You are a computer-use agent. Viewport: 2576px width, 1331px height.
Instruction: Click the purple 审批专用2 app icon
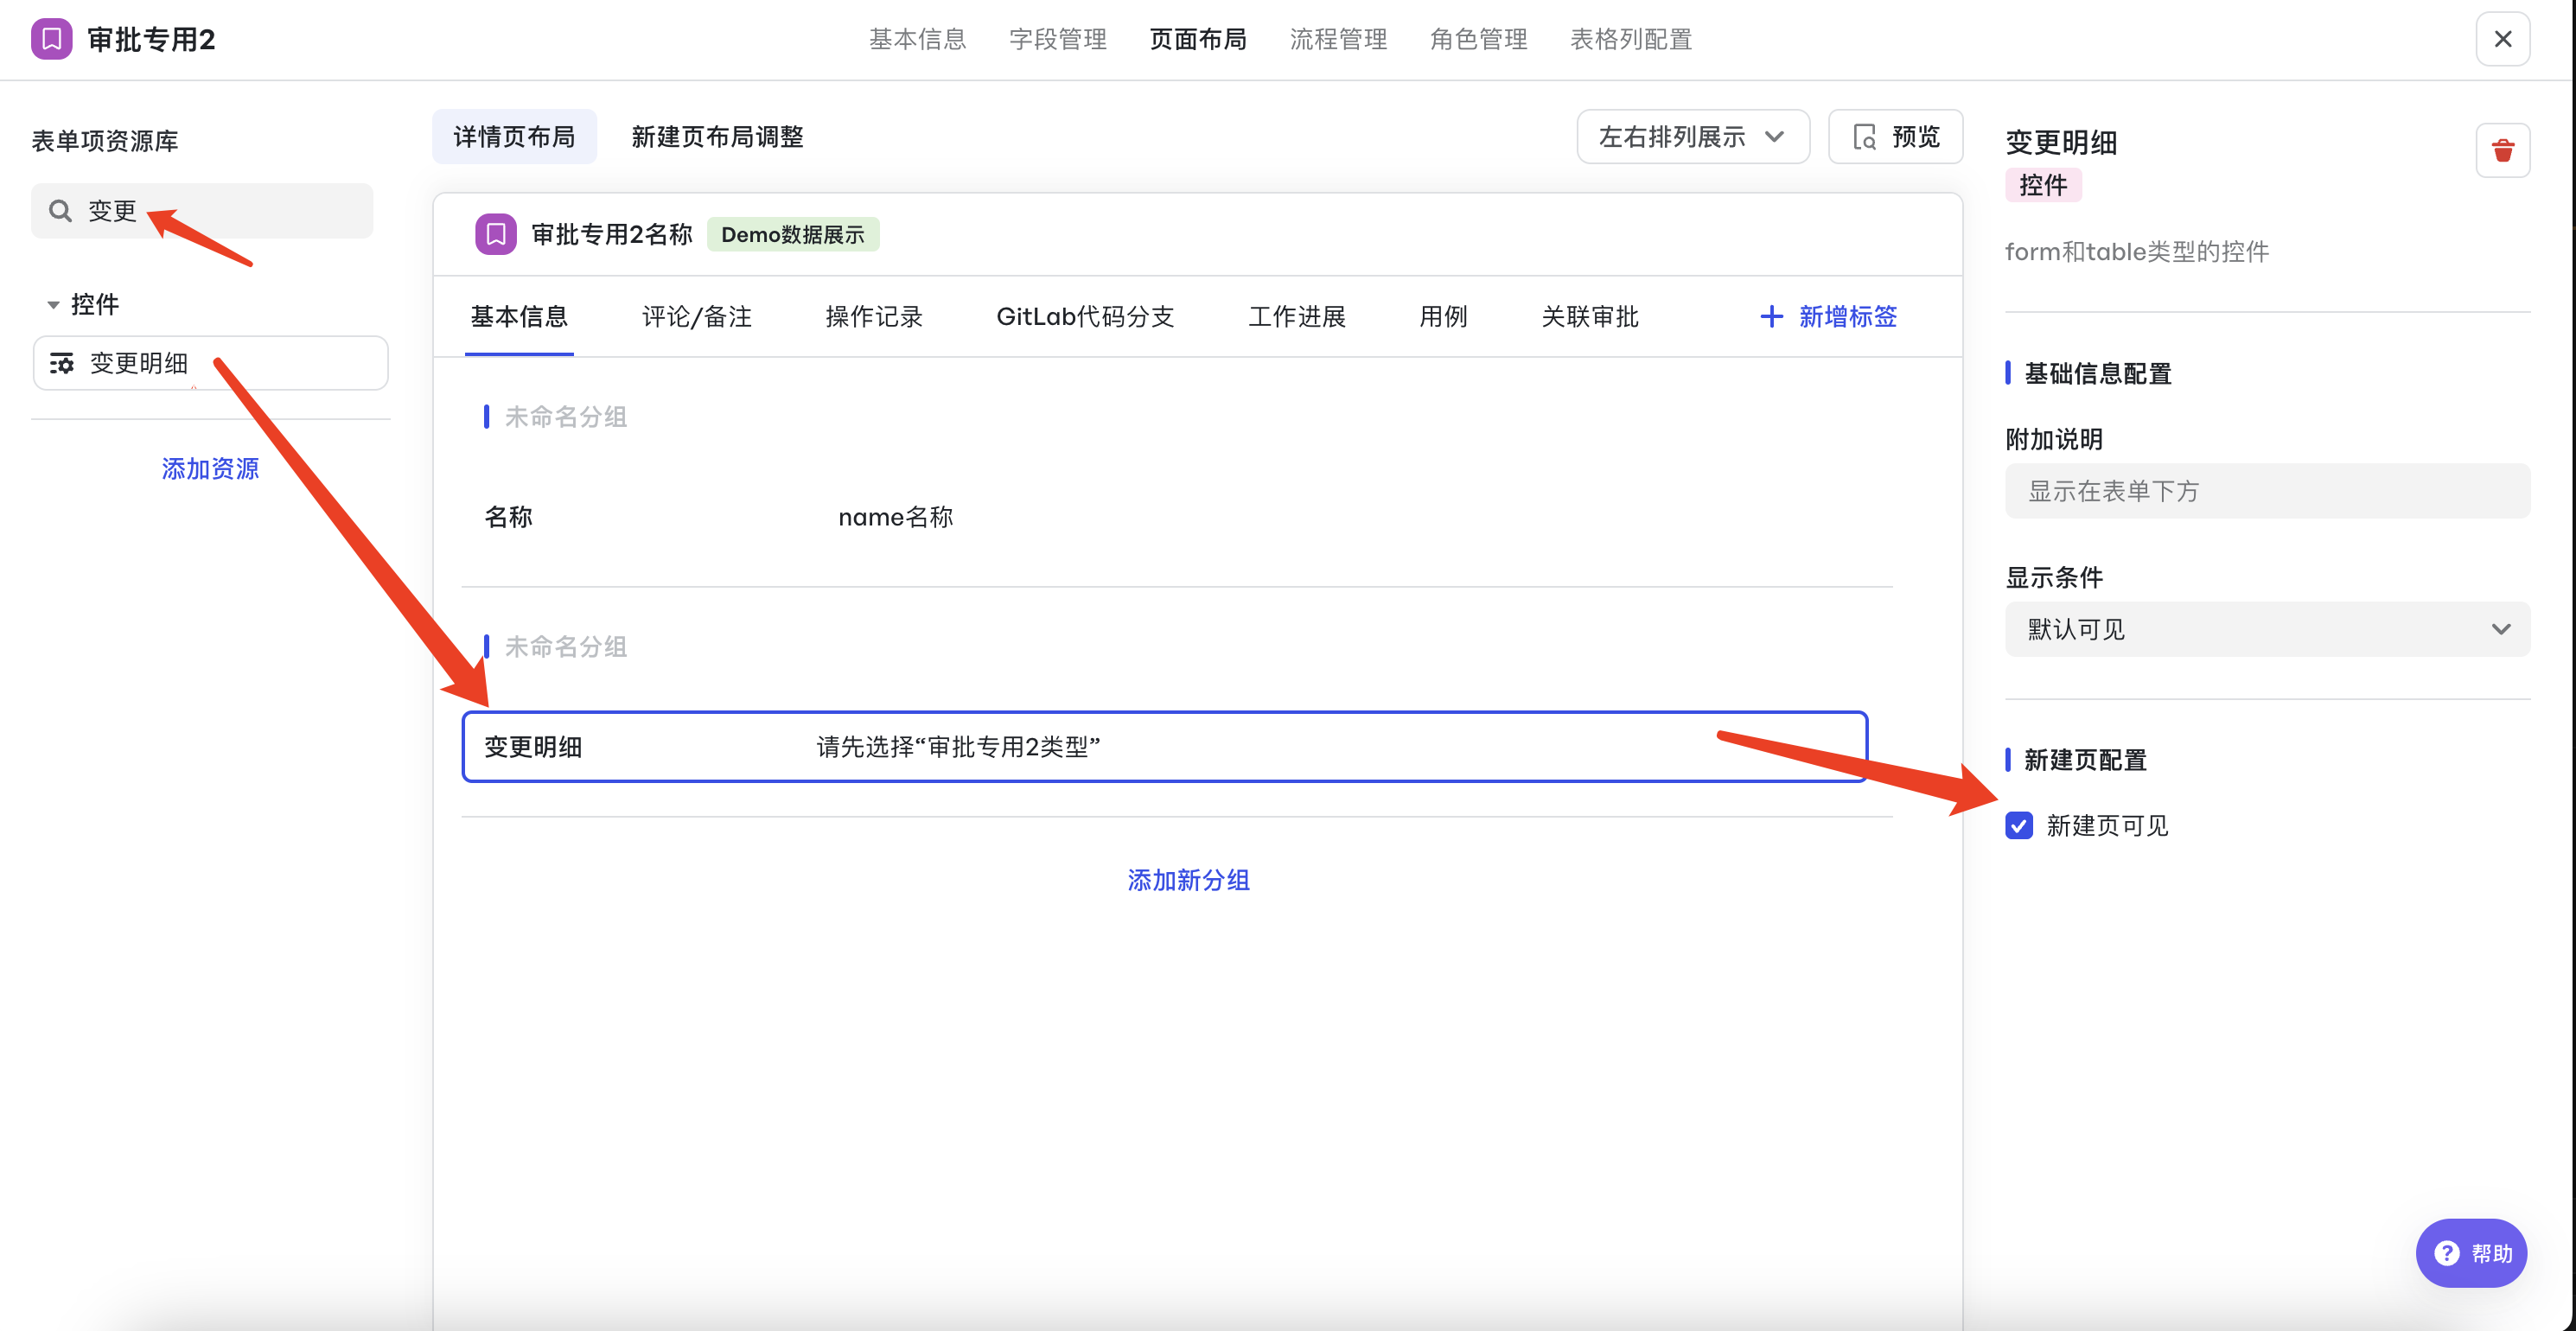click(51, 39)
